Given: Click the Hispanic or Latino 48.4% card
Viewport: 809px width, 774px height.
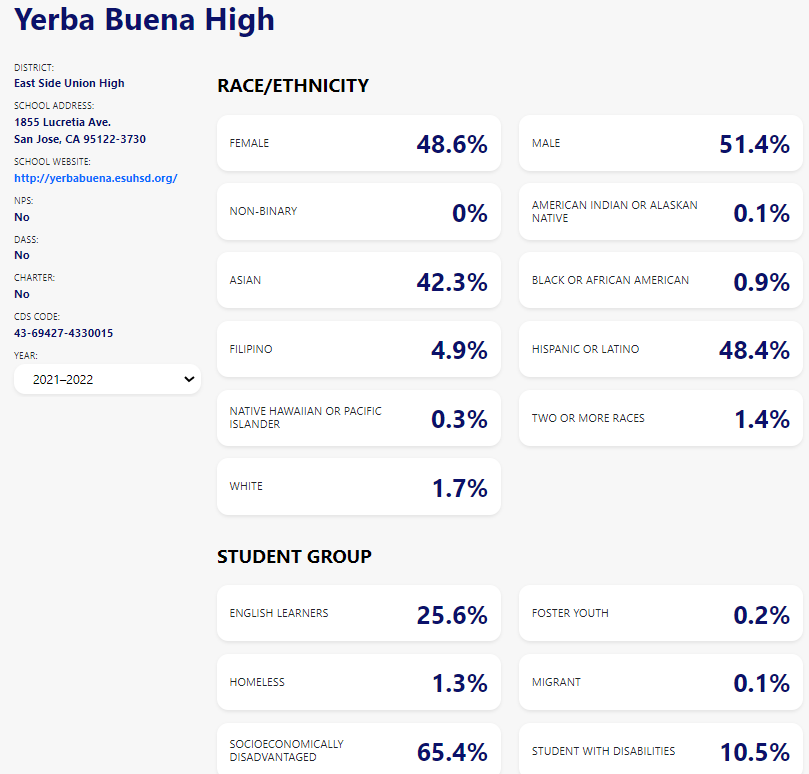Looking at the screenshot, I should 660,349.
